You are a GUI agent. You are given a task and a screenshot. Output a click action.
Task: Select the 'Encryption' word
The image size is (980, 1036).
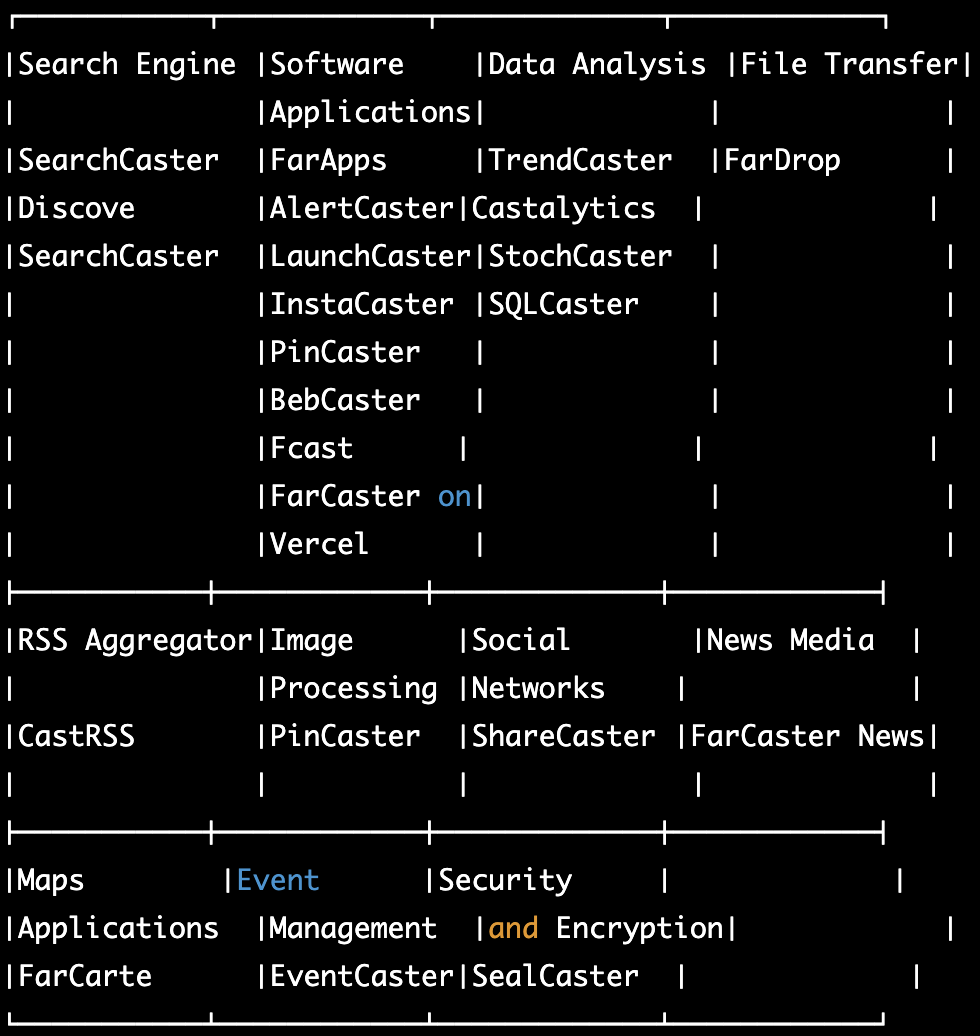[640, 929]
